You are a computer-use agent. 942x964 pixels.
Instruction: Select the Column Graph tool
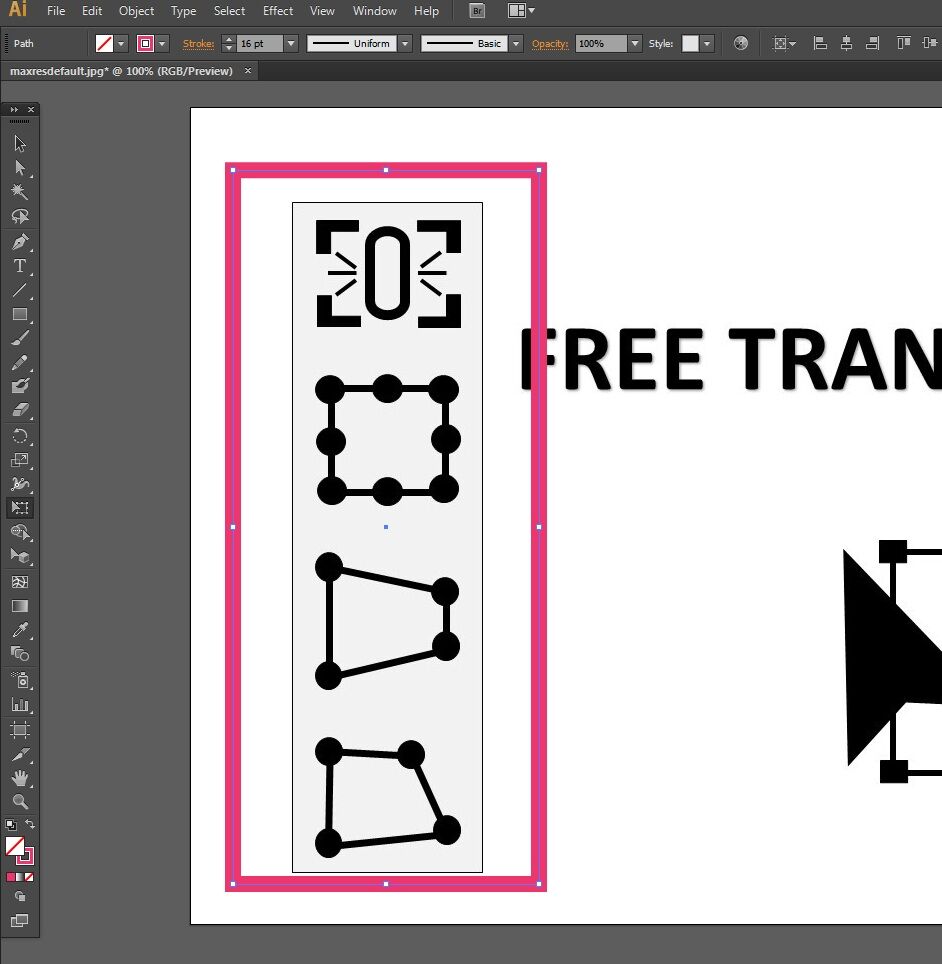(x=20, y=705)
